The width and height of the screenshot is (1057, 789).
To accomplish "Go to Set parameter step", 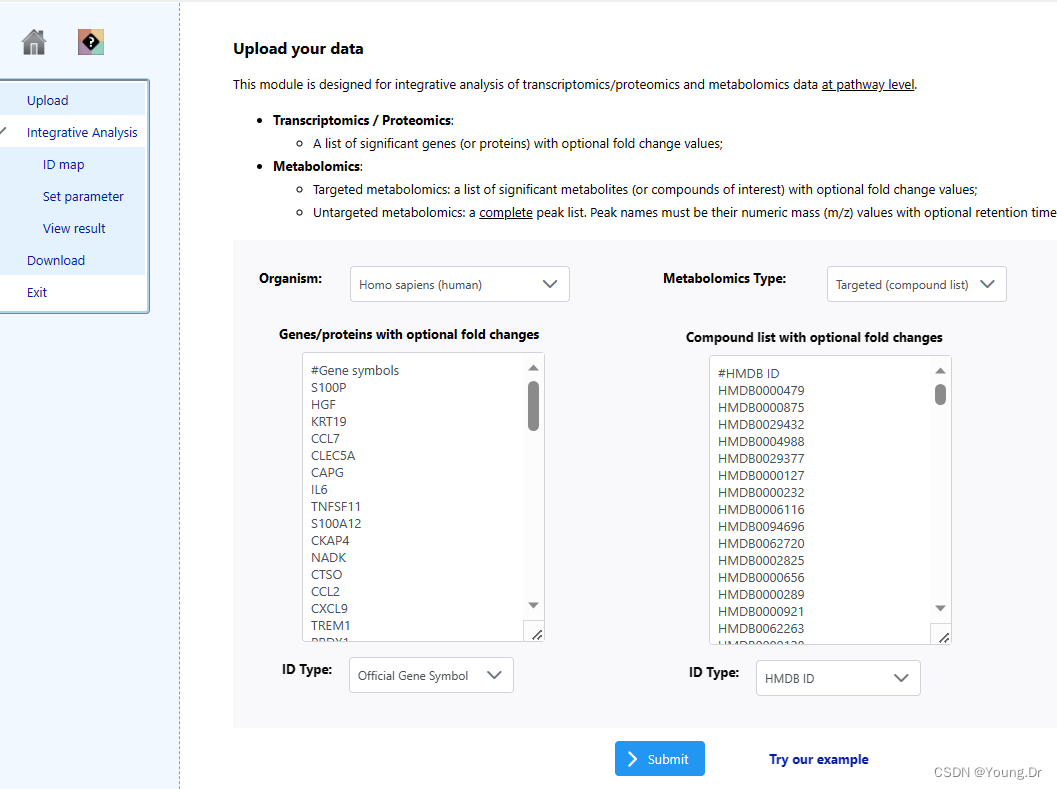I will 83,196.
